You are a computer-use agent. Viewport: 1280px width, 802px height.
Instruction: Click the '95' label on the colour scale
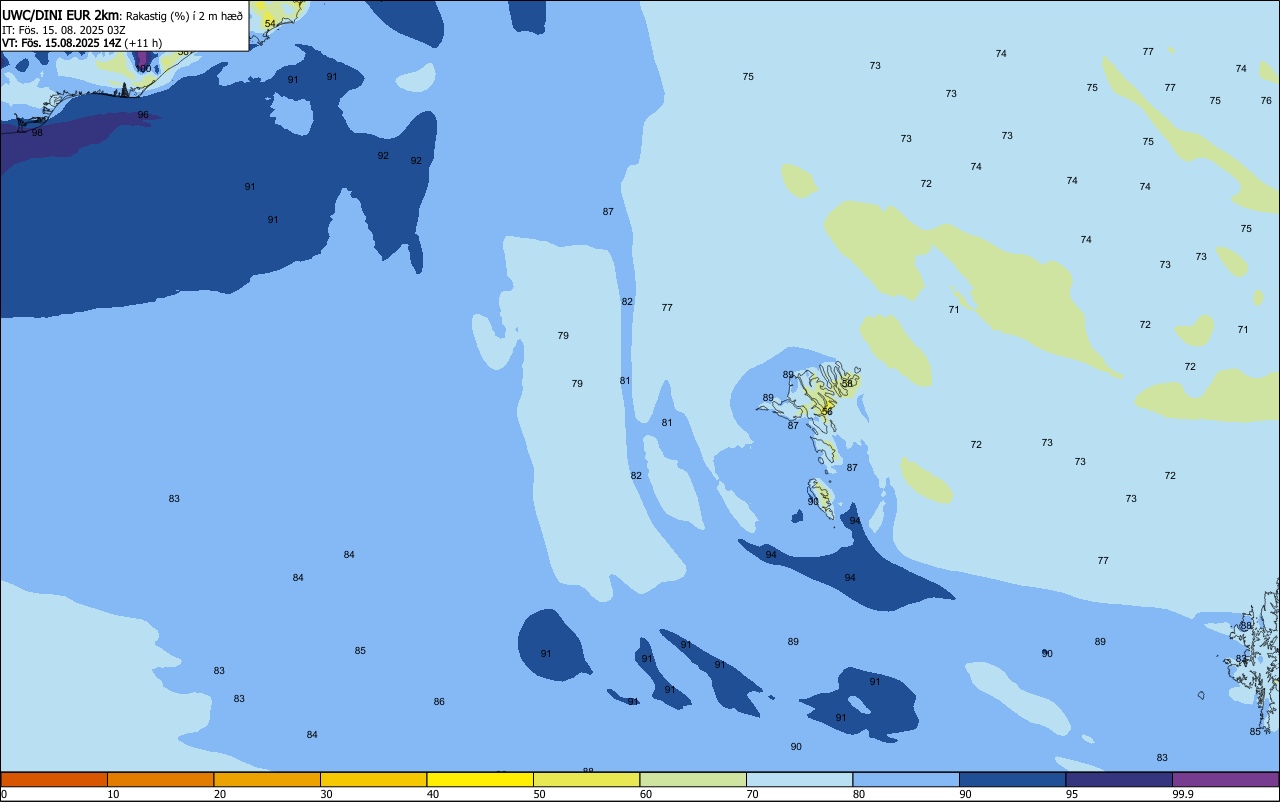click(1072, 794)
